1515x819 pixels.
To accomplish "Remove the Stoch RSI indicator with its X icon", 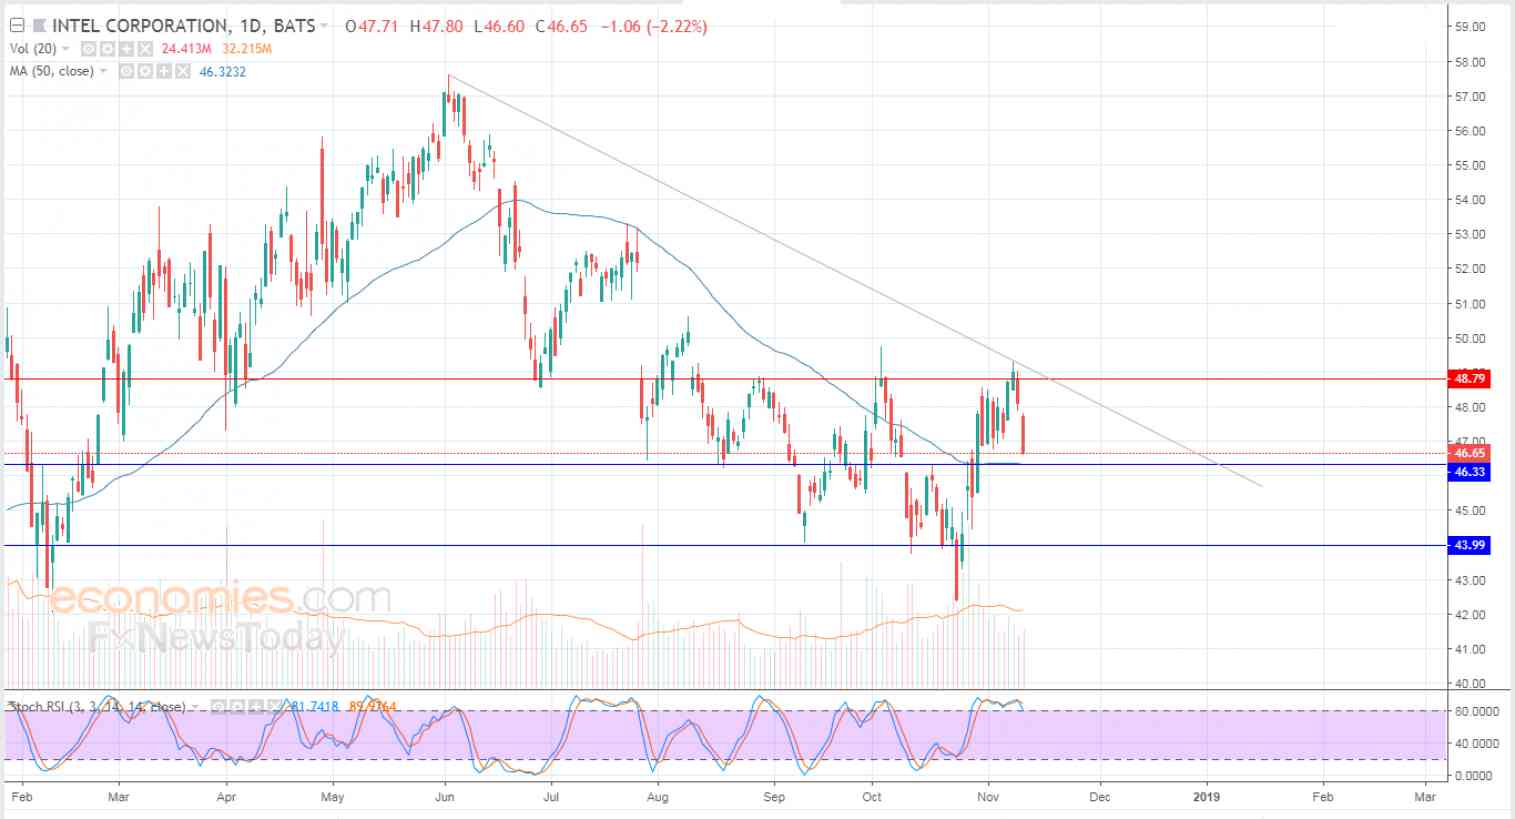I will (275, 707).
